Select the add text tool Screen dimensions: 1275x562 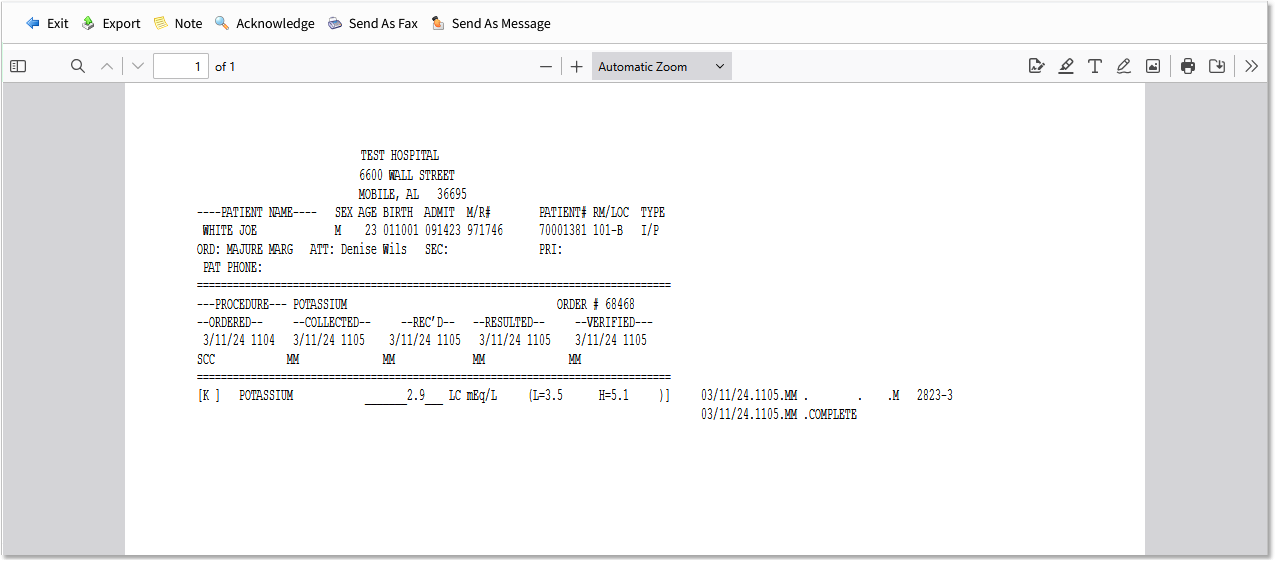pos(1095,66)
